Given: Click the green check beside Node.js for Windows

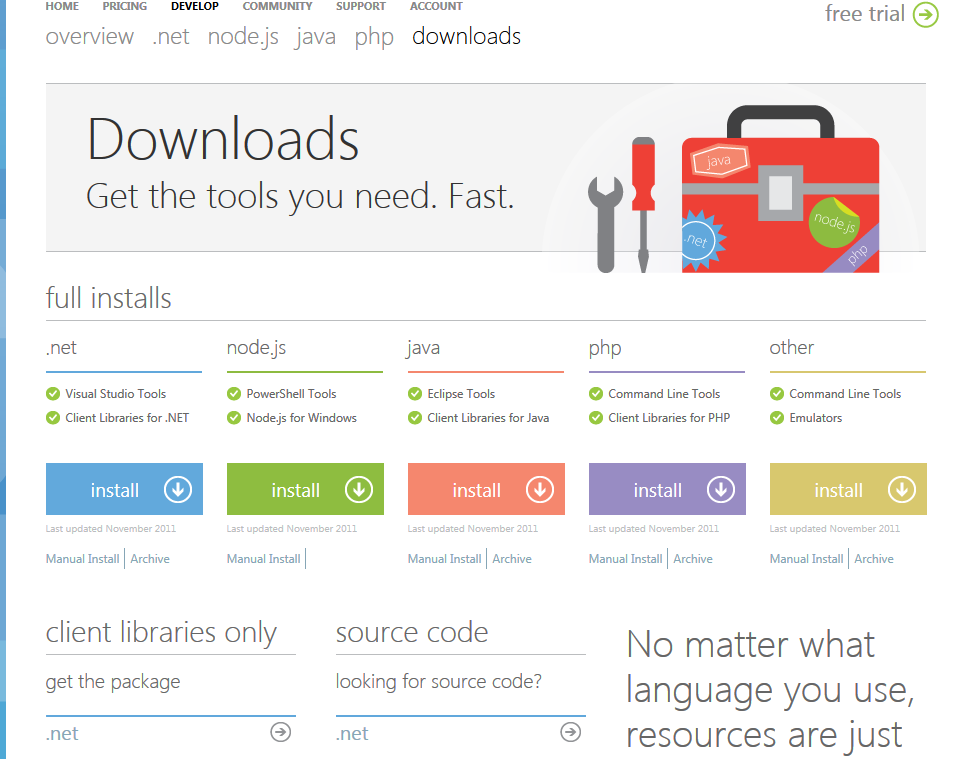Looking at the screenshot, I should coord(234,418).
